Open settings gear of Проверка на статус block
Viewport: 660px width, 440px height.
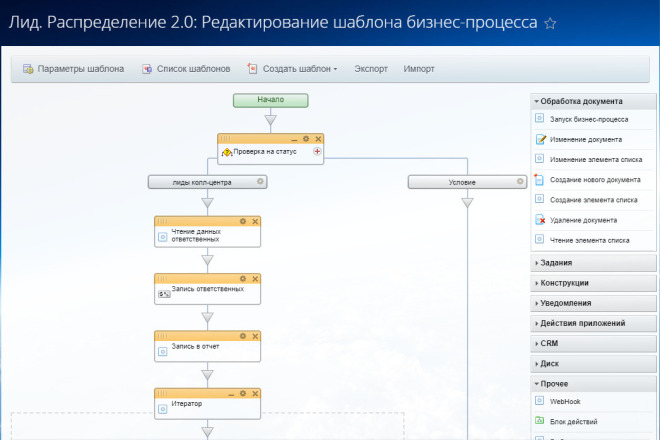tap(306, 139)
